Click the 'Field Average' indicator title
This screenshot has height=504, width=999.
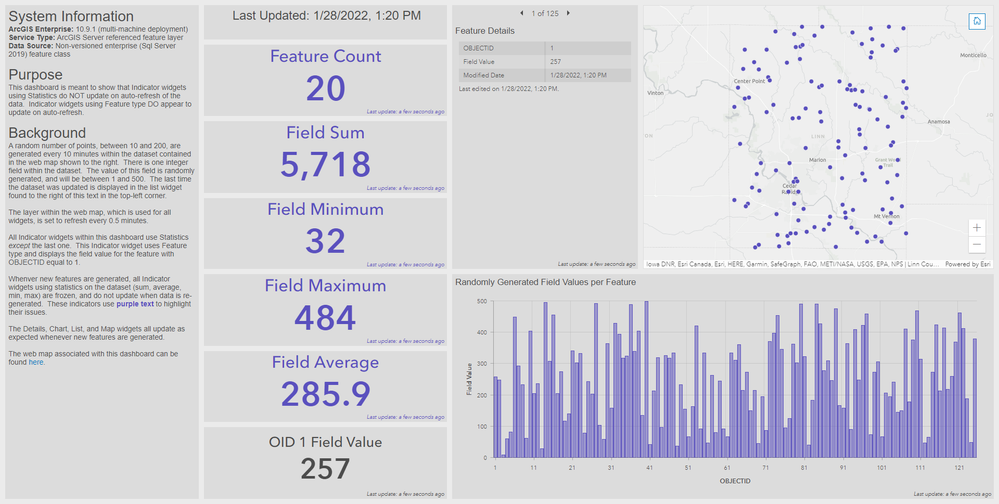[x=326, y=362]
